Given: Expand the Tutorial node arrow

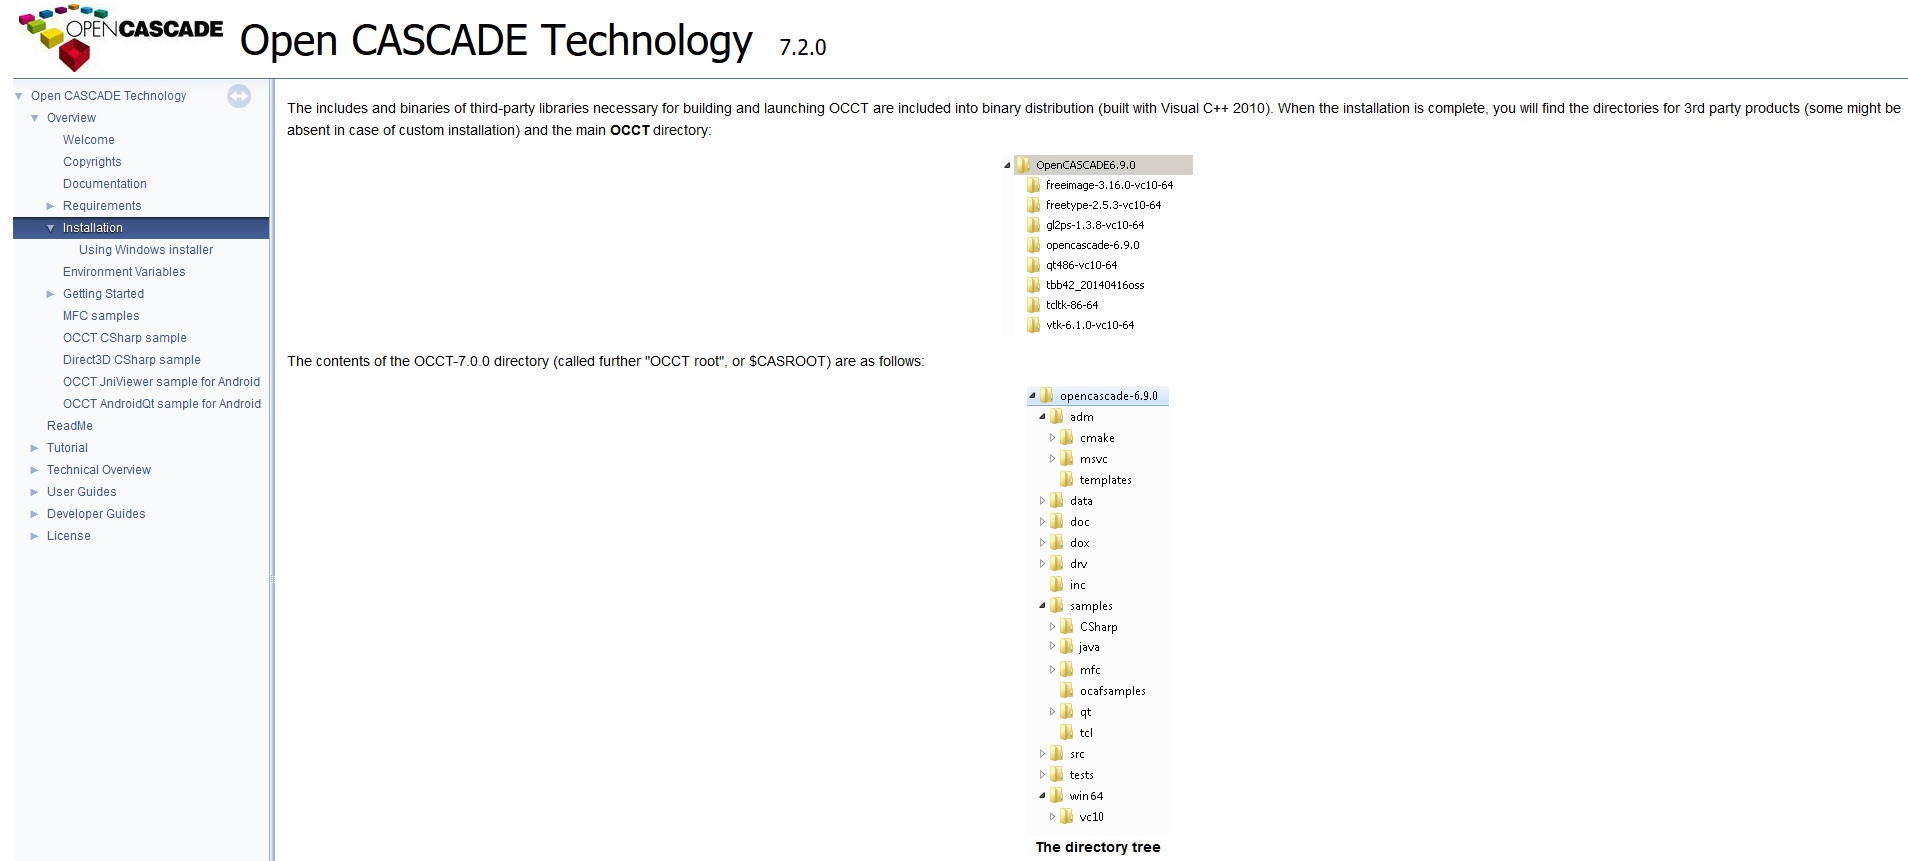Looking at the screenshot, I should tap(35, 448).
